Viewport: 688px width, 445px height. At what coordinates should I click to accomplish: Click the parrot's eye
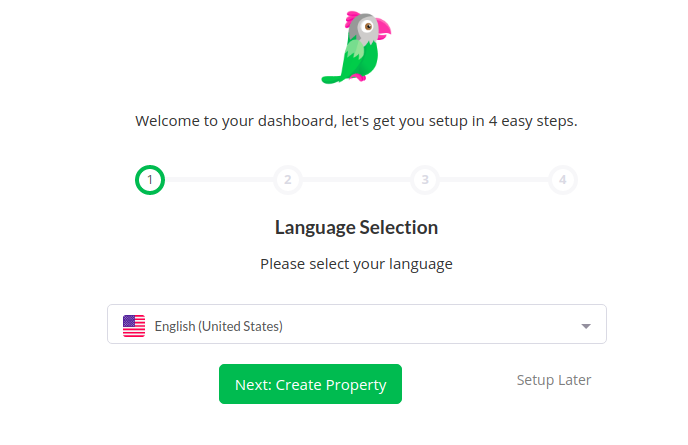coord(368,27)
